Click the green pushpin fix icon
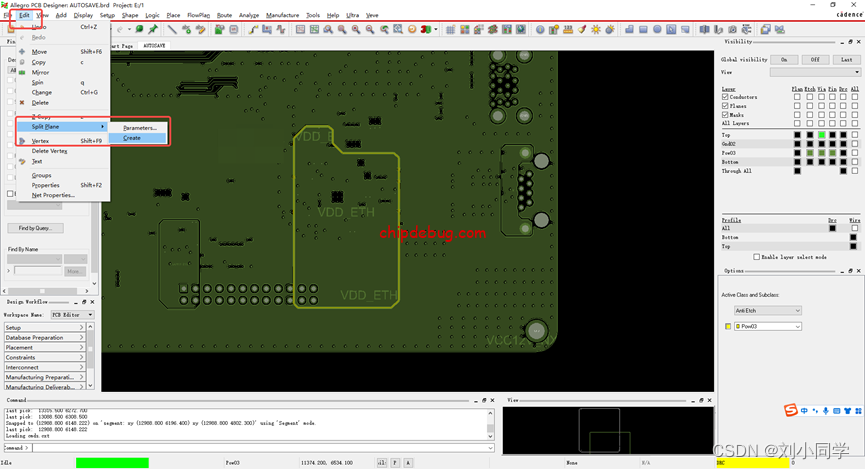The width and height of the screenshot is (865, 469). click(x=154, y=30)
